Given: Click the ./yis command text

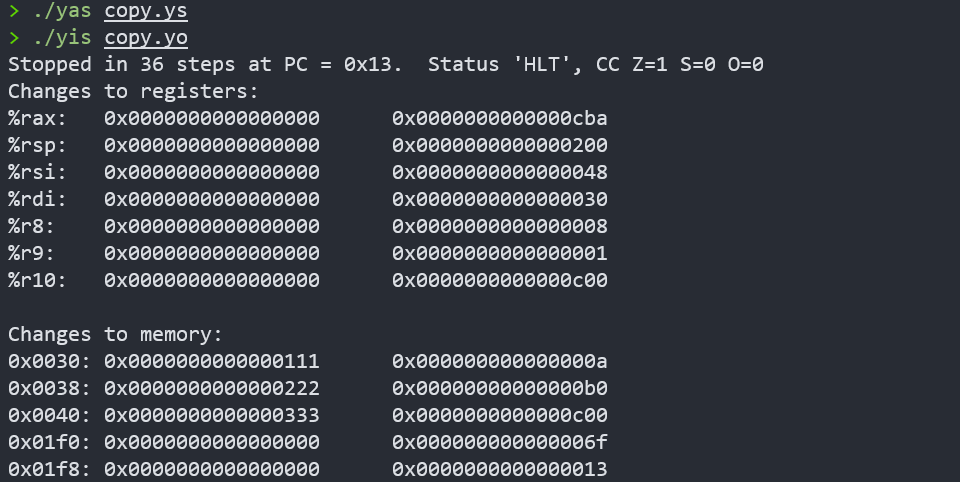Looking at the screenshot, I should [63, 39].
